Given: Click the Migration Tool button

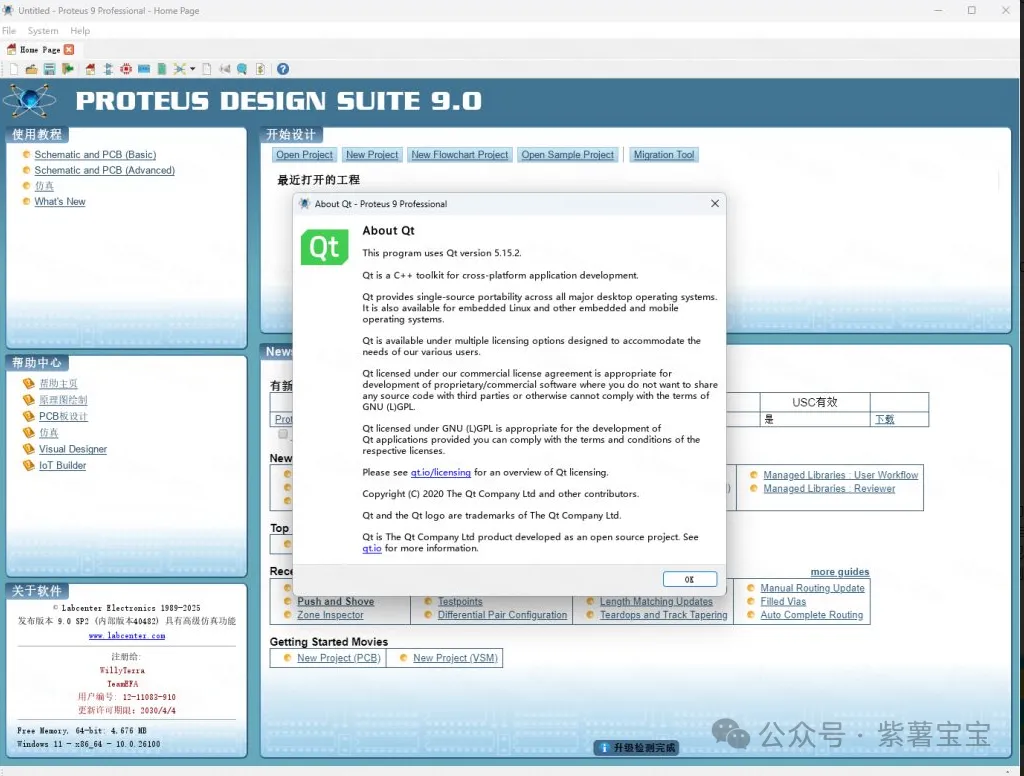Looking at the screenshot, I should (x=663, y=155).
